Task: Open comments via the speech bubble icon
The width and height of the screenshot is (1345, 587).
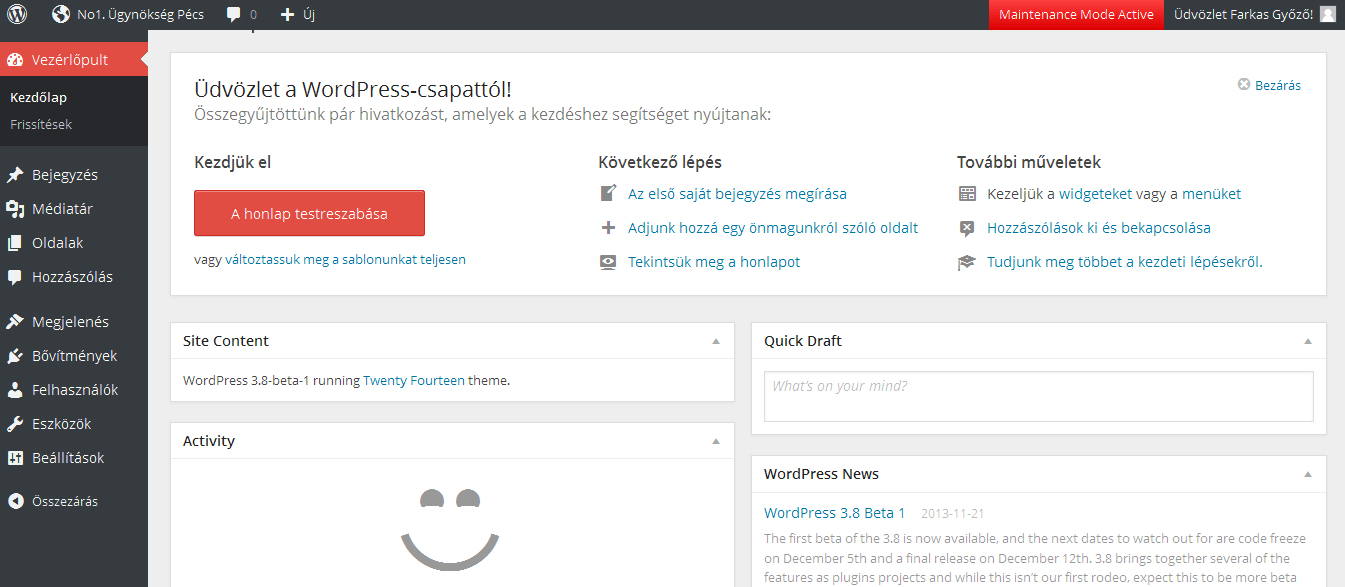Action: click(234, 14)
